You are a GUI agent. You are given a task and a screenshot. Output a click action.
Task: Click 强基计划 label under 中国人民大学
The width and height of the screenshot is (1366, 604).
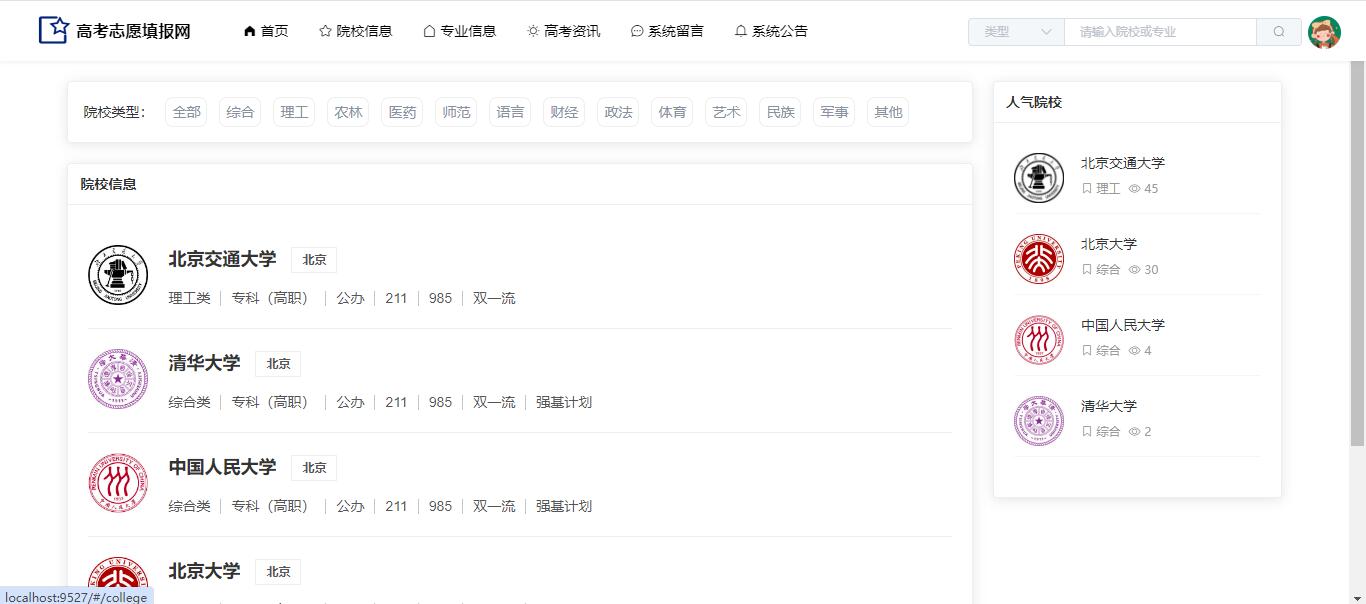564,506
